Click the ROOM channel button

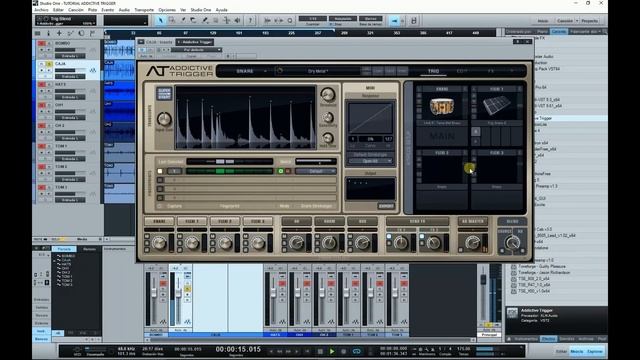pos(329,221)
